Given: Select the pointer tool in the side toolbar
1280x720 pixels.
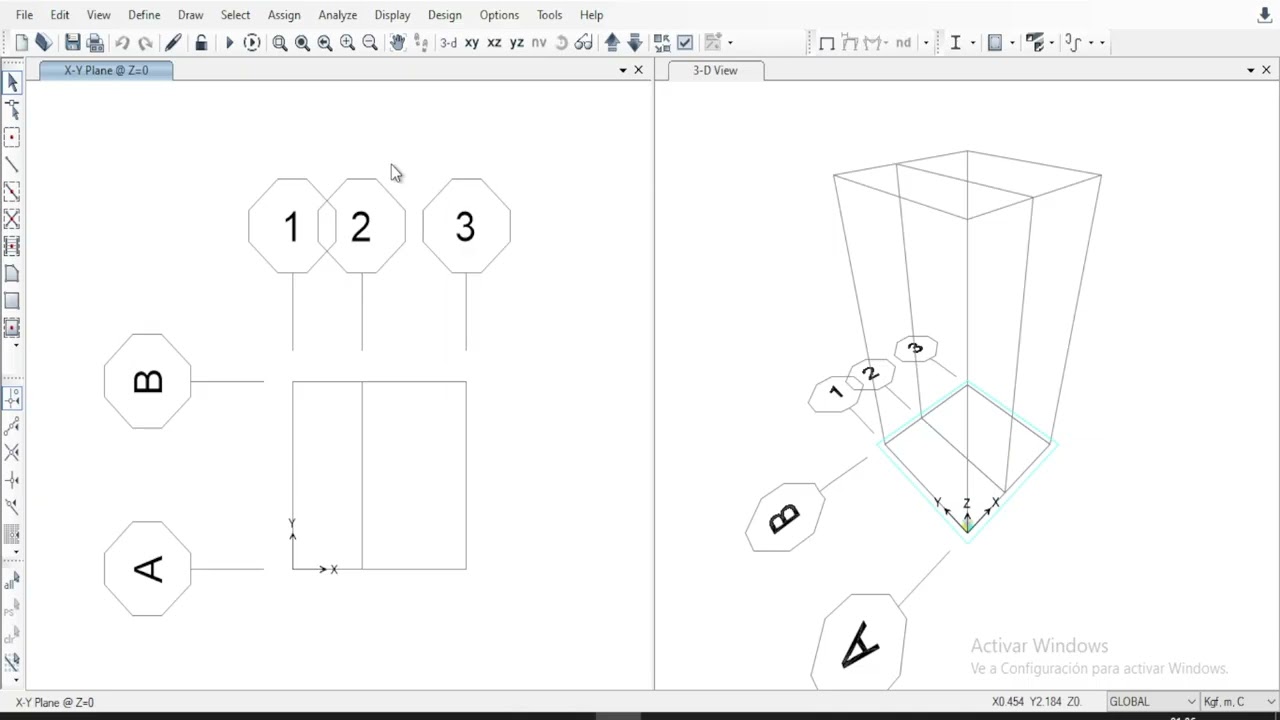Looking at the screenshot, I should click(12, 83).
